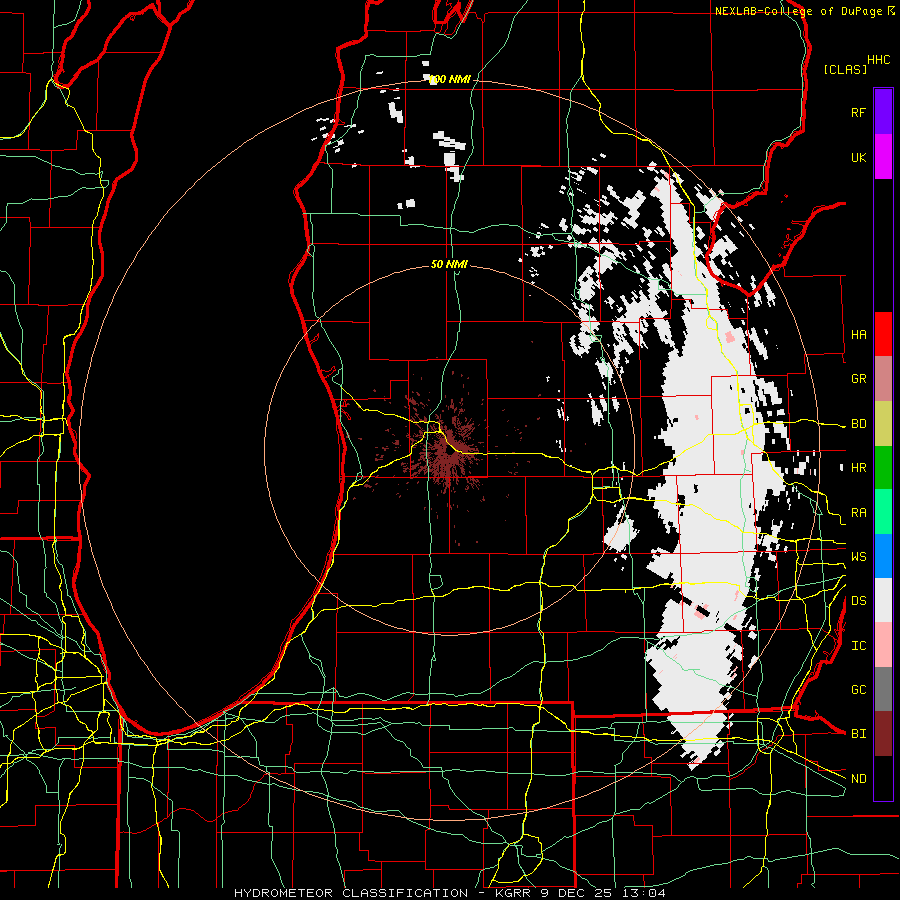Click the "HR" legend label
Viewport: 900px width, 900px height.
pos(858,468)
